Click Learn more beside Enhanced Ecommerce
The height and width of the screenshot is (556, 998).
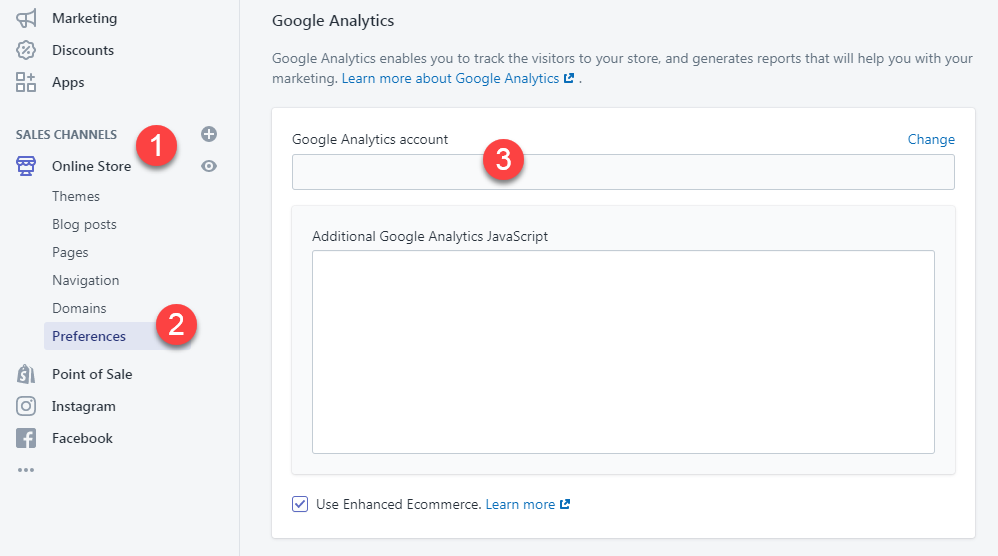point(520,504)
